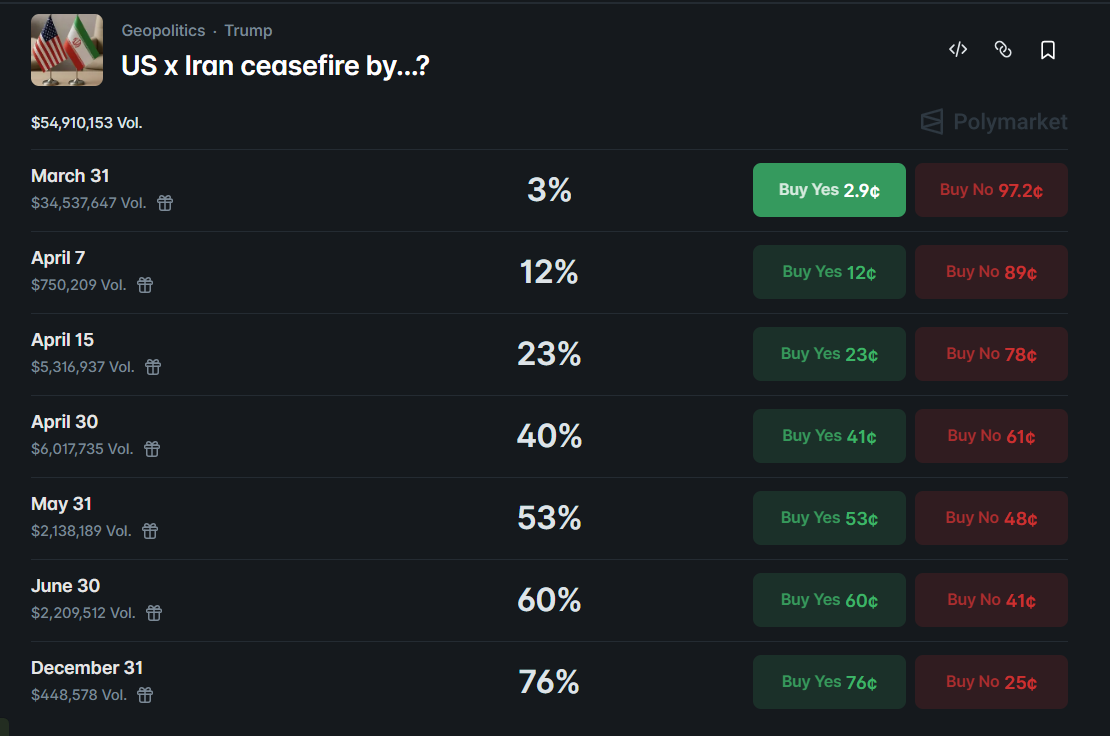
Task: Buy No at 89¢ for April 7
Action: coord(991,271)
